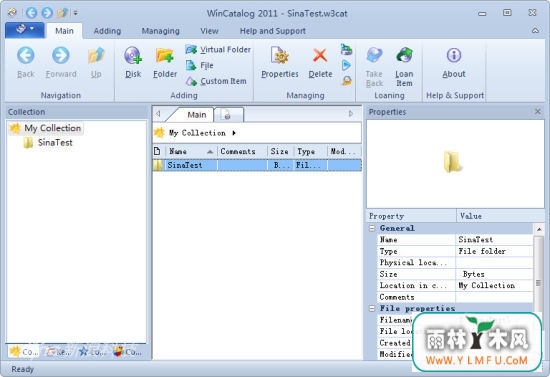Delete the selected item
Viewport: 550px width, 377px height.
(320, 63)
